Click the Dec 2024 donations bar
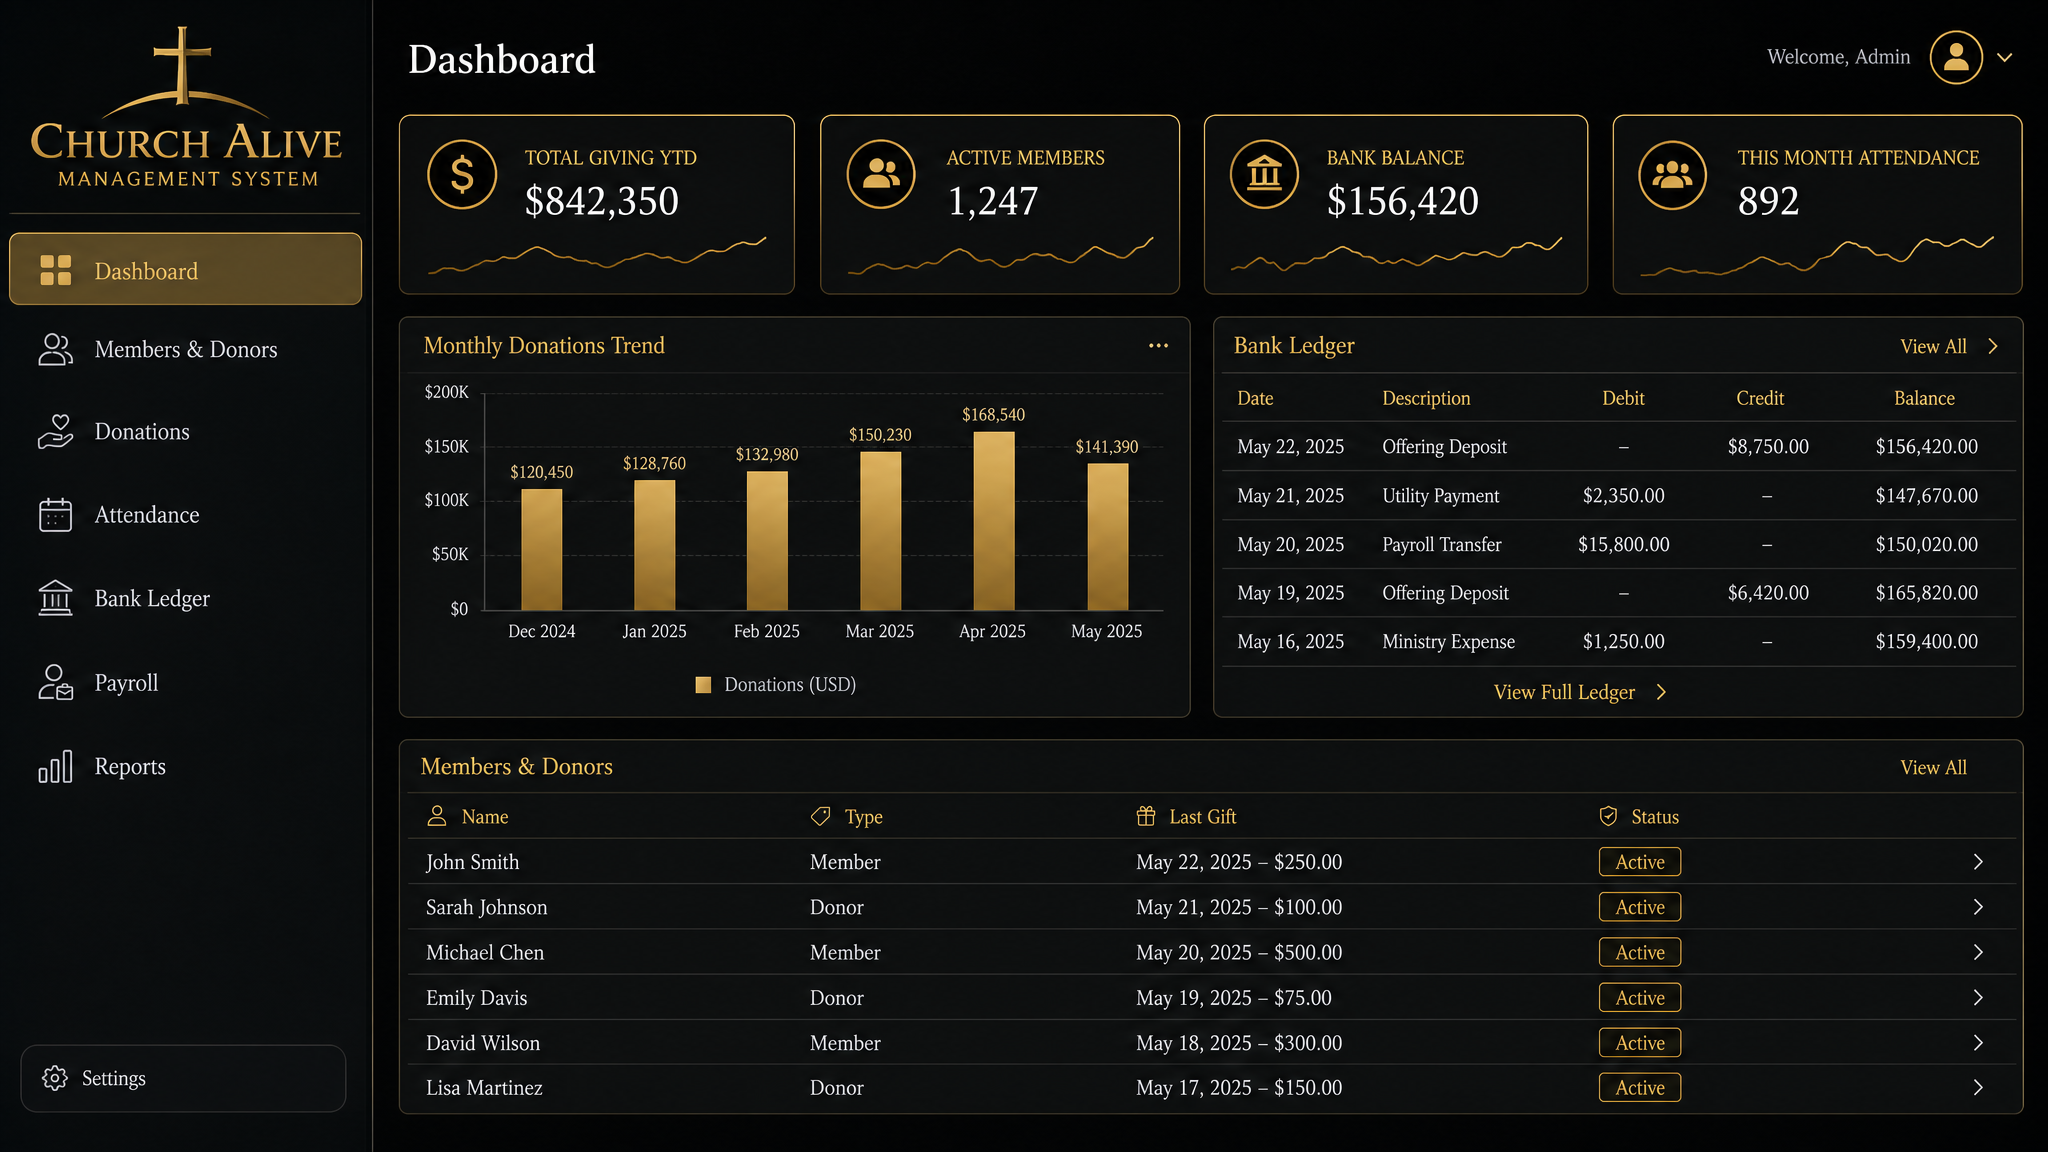2048x1152 pixels. point(542,549)
